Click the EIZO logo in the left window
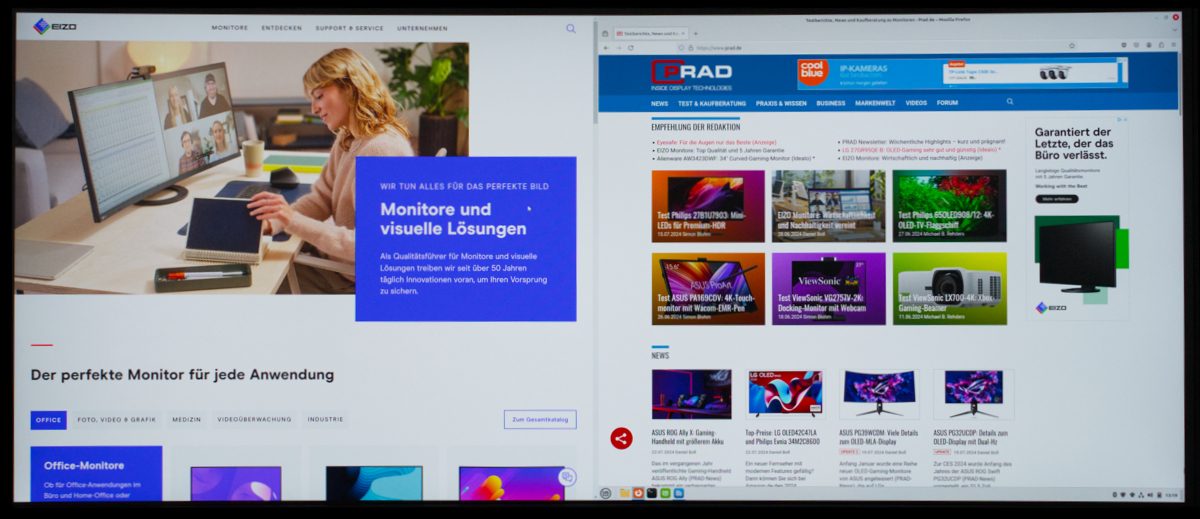Image resolution: width=1200 pixels, height=519 pixels. point(54,27)
